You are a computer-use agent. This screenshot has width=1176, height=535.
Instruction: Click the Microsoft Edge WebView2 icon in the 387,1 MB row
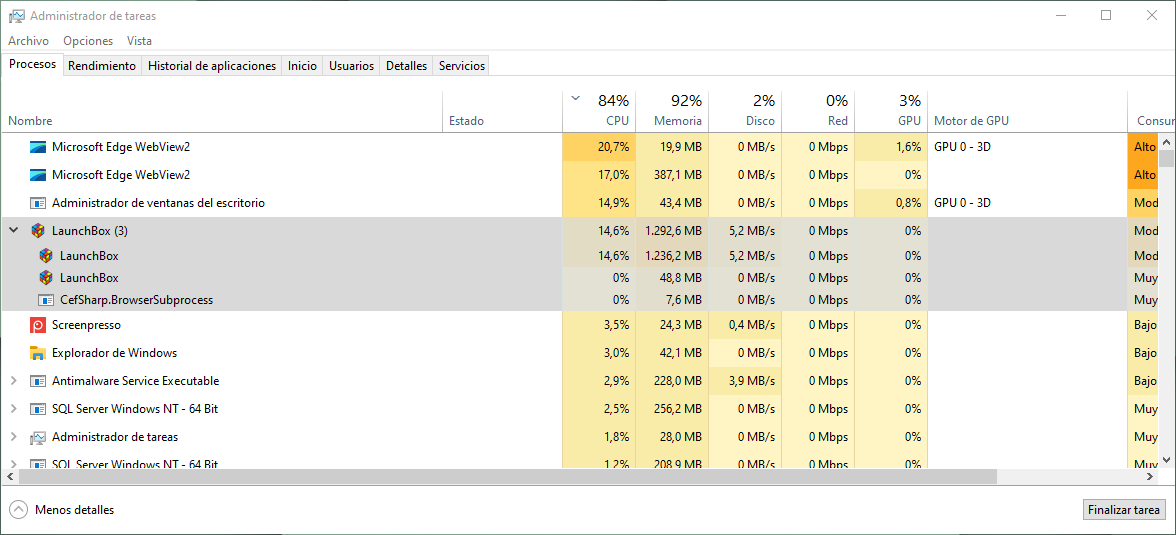click(x=38, y=175)
